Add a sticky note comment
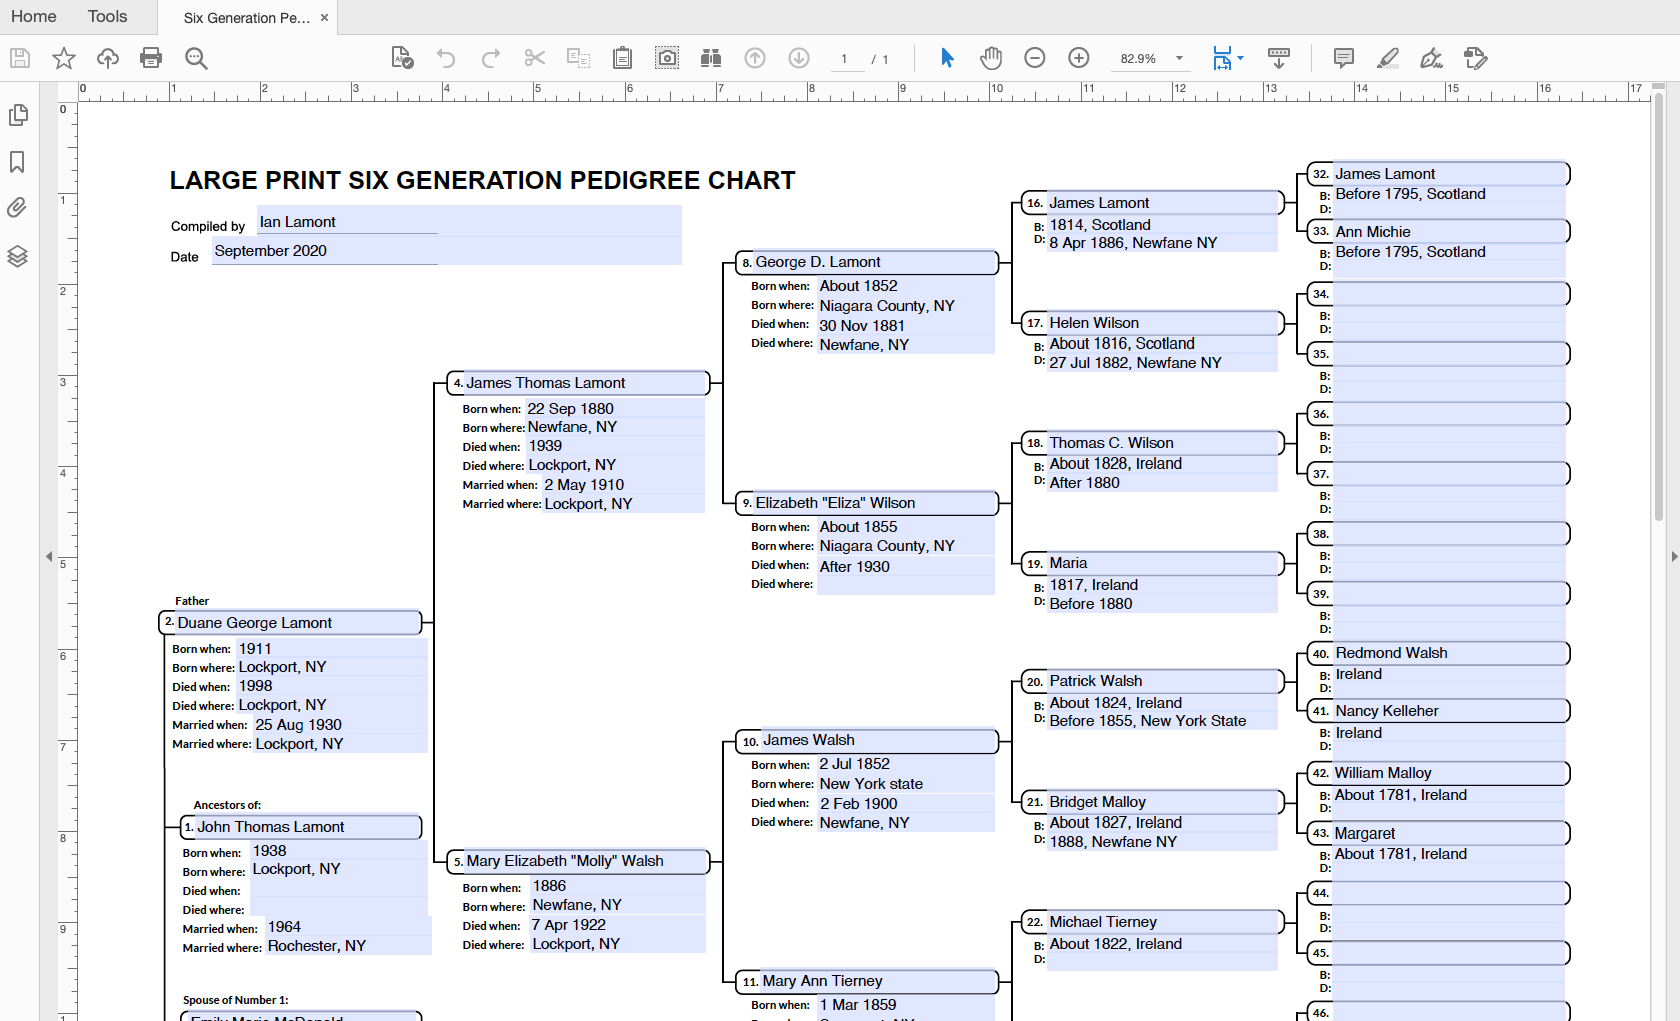 click(1343, 58)
